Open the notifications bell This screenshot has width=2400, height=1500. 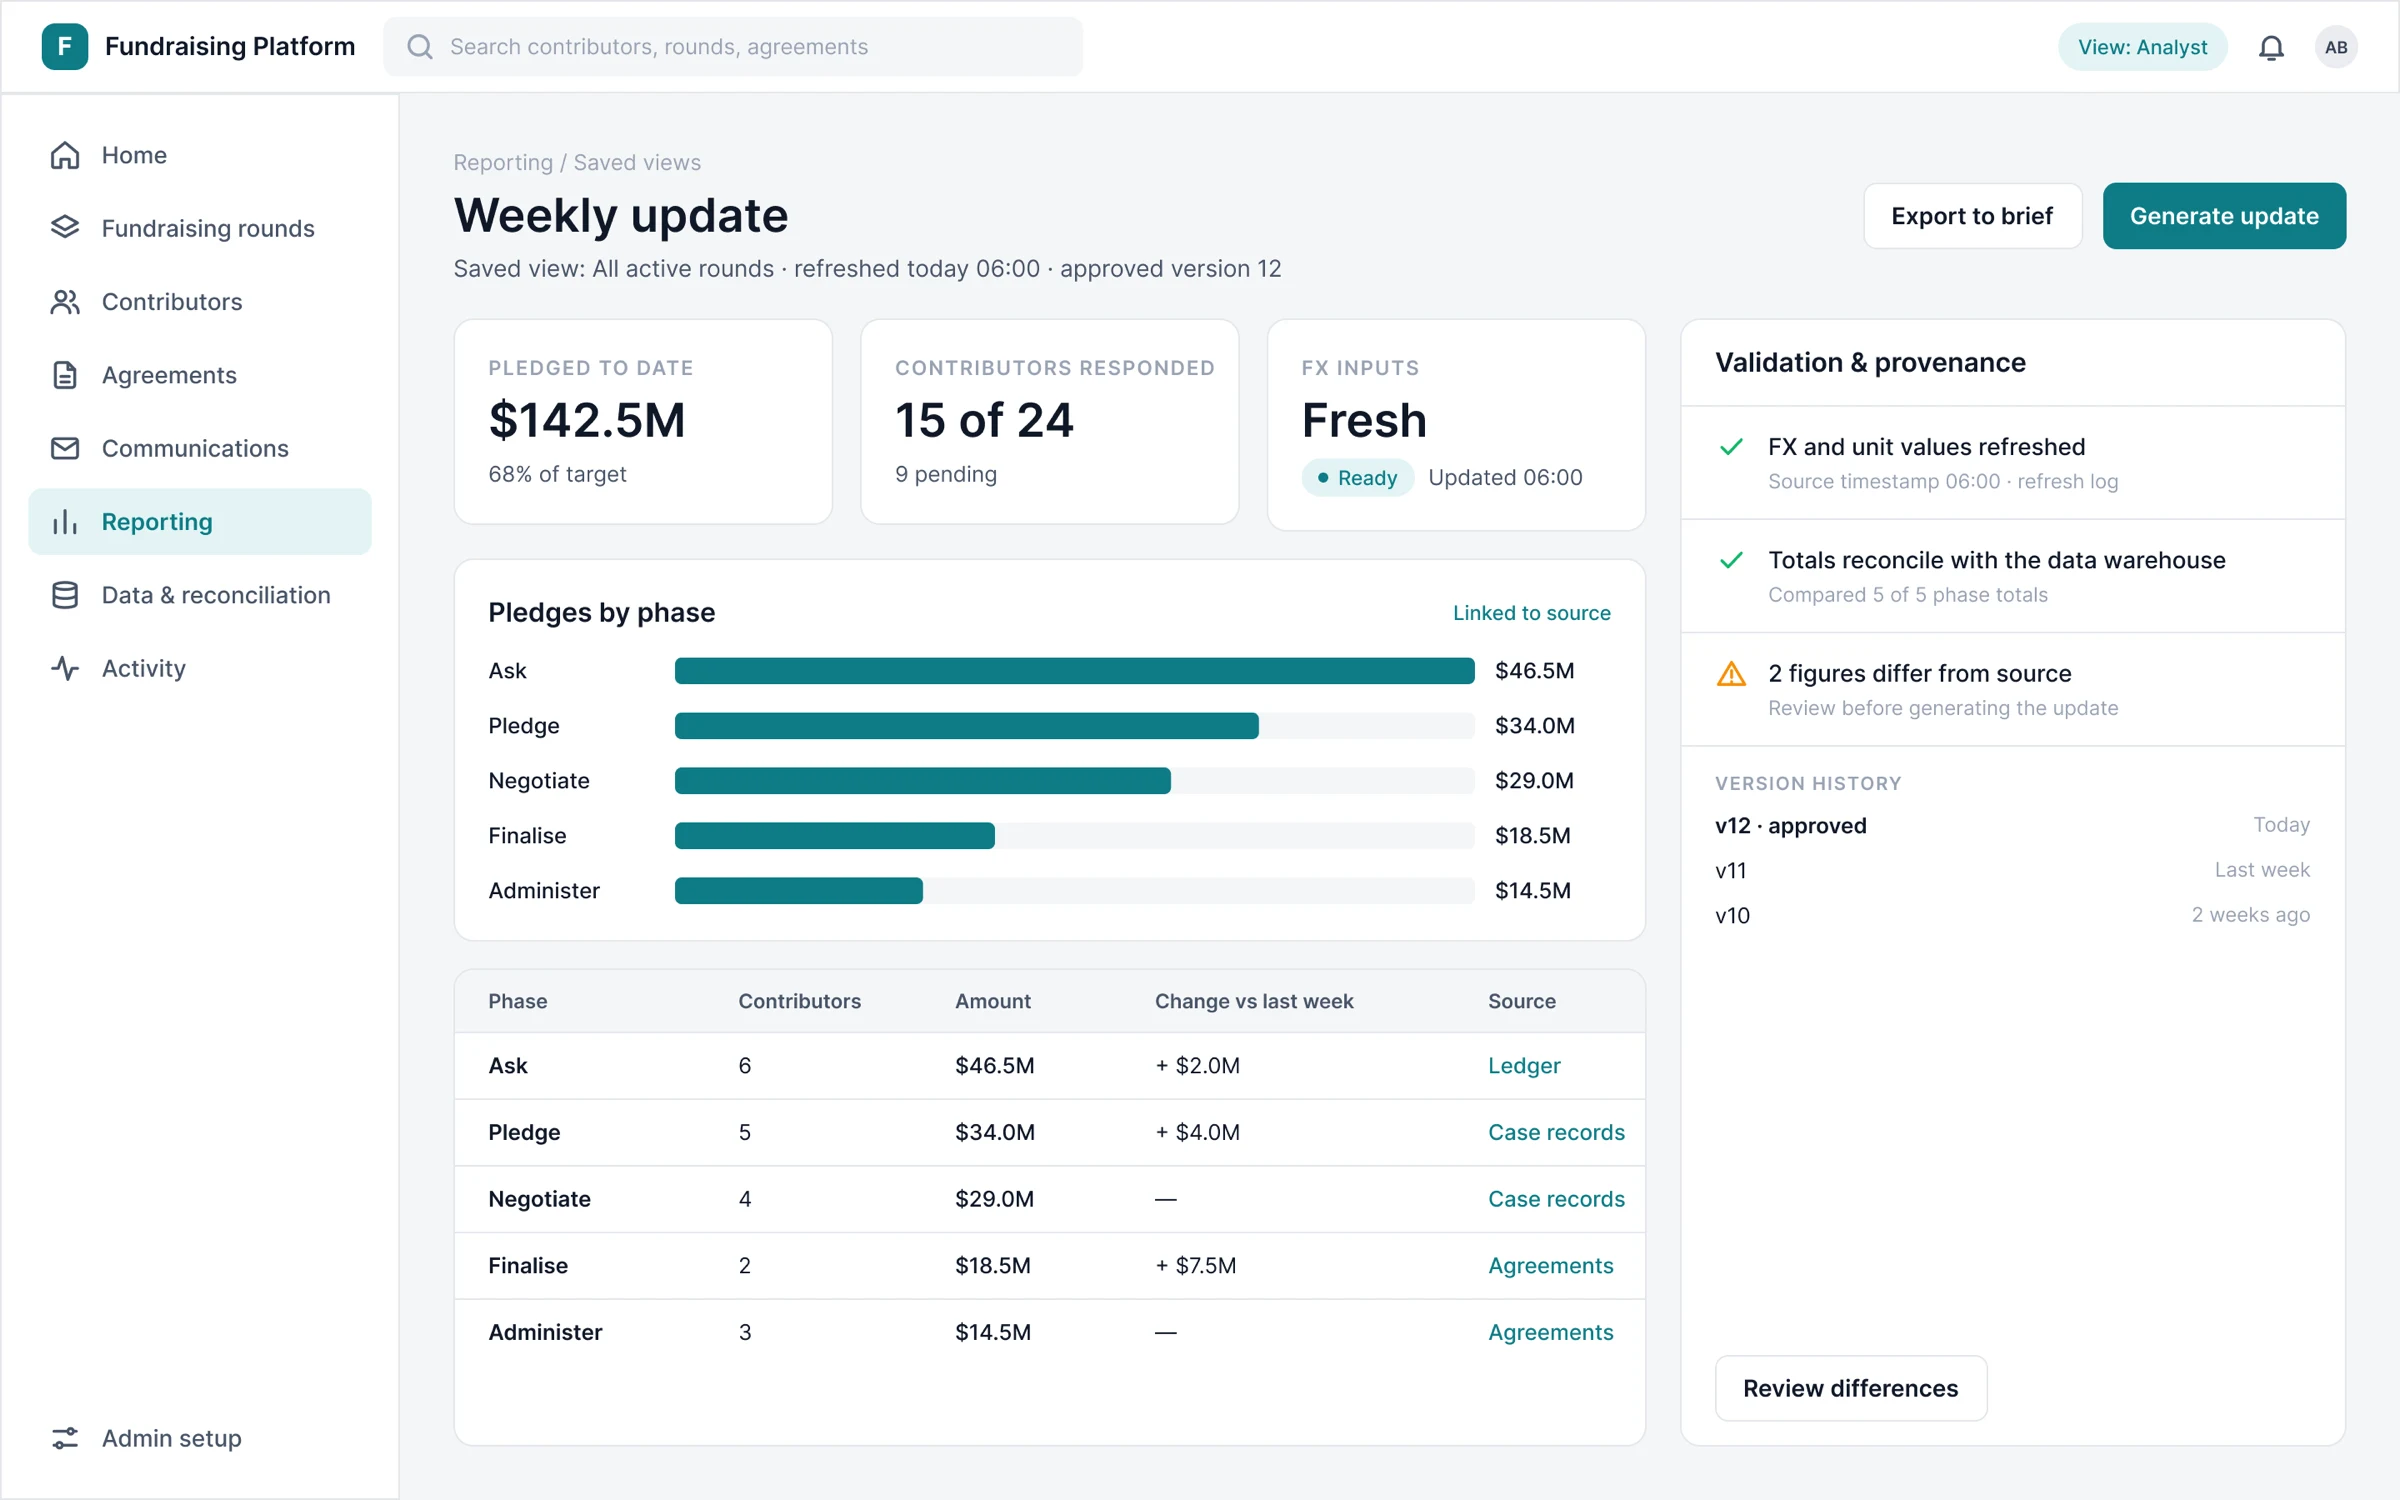[x=2271, y=47]
